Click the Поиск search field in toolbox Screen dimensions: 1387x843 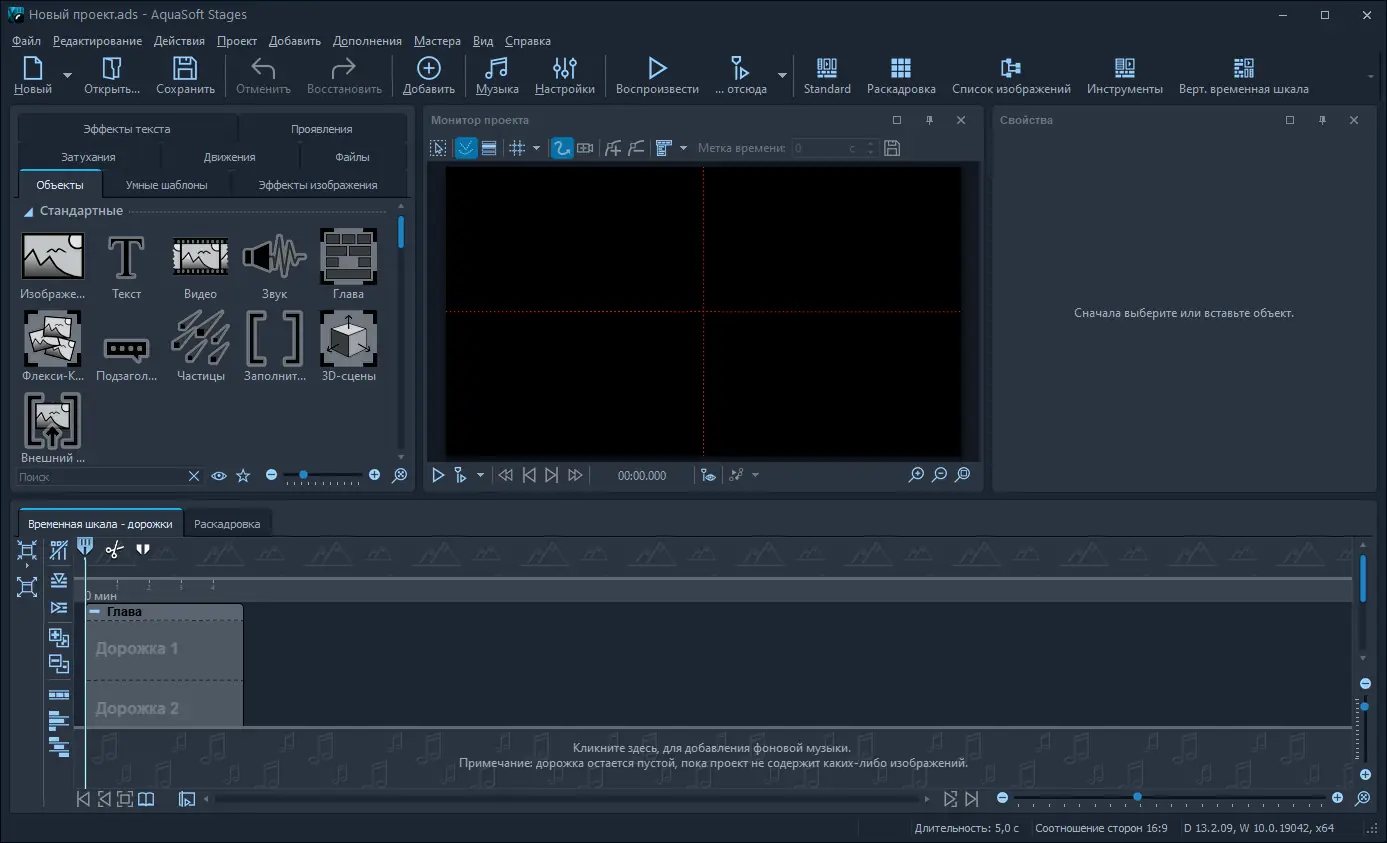click(x=100, y=477)
